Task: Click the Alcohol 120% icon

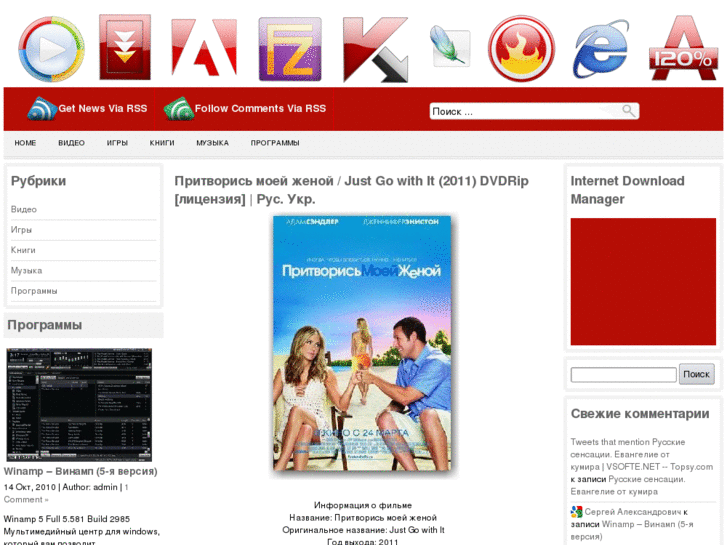Action: click(x=683, y=48)
